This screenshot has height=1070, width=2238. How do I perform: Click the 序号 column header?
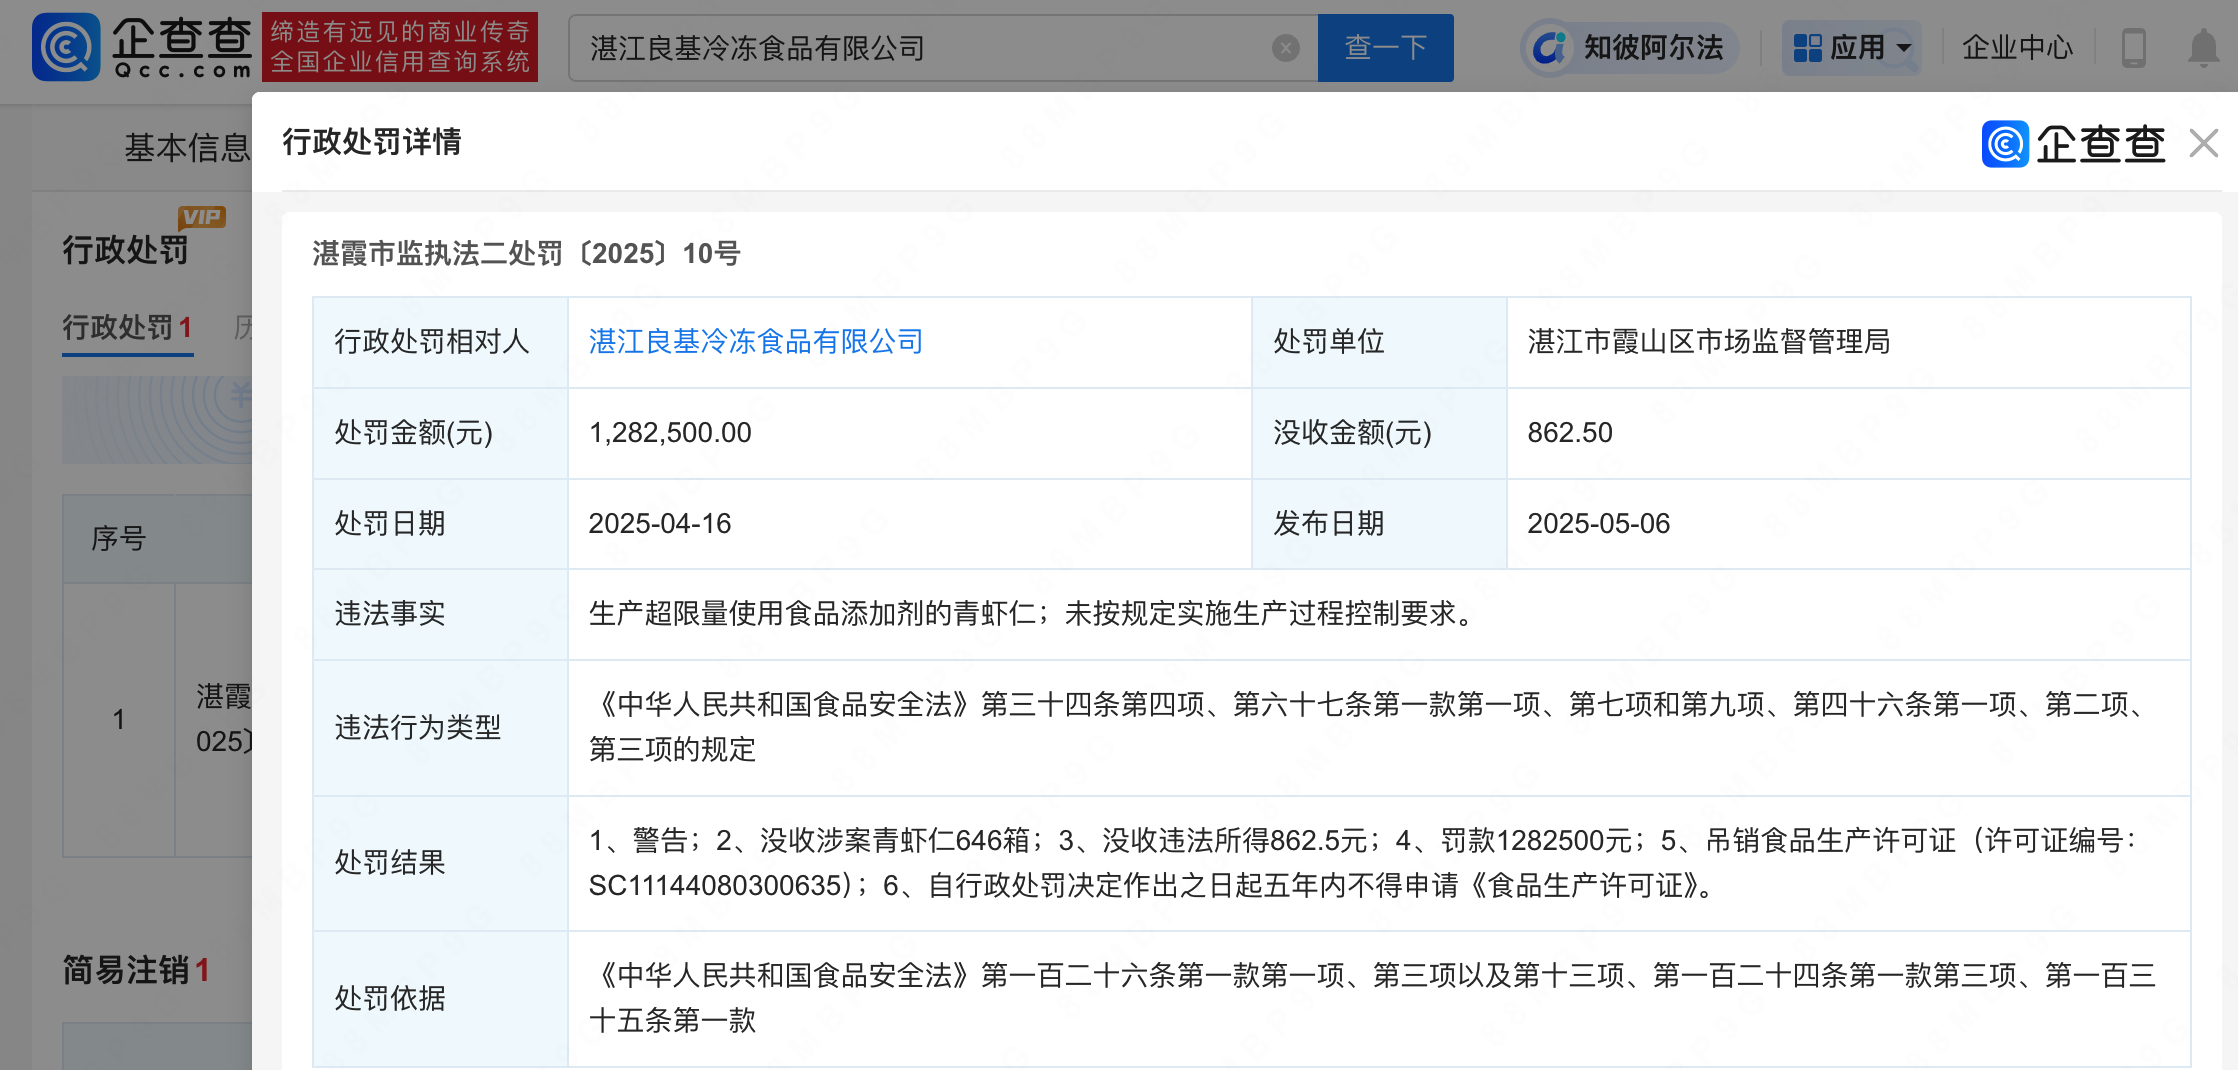pos(118,539)
